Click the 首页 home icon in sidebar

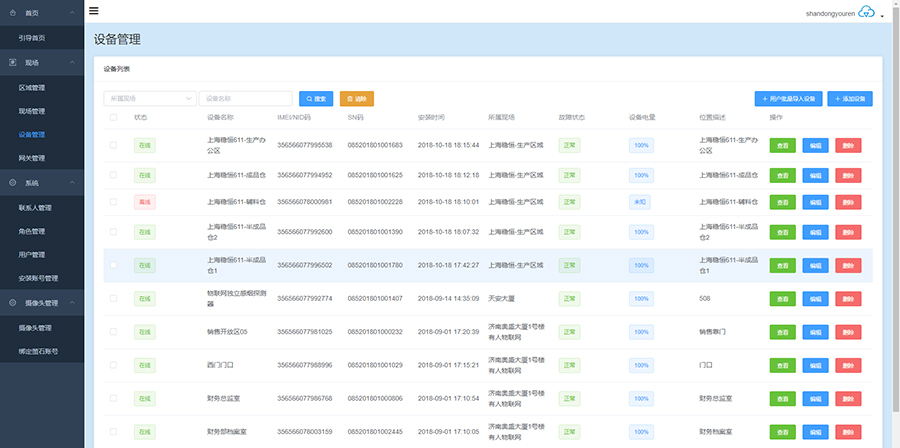tap(12, 13)
